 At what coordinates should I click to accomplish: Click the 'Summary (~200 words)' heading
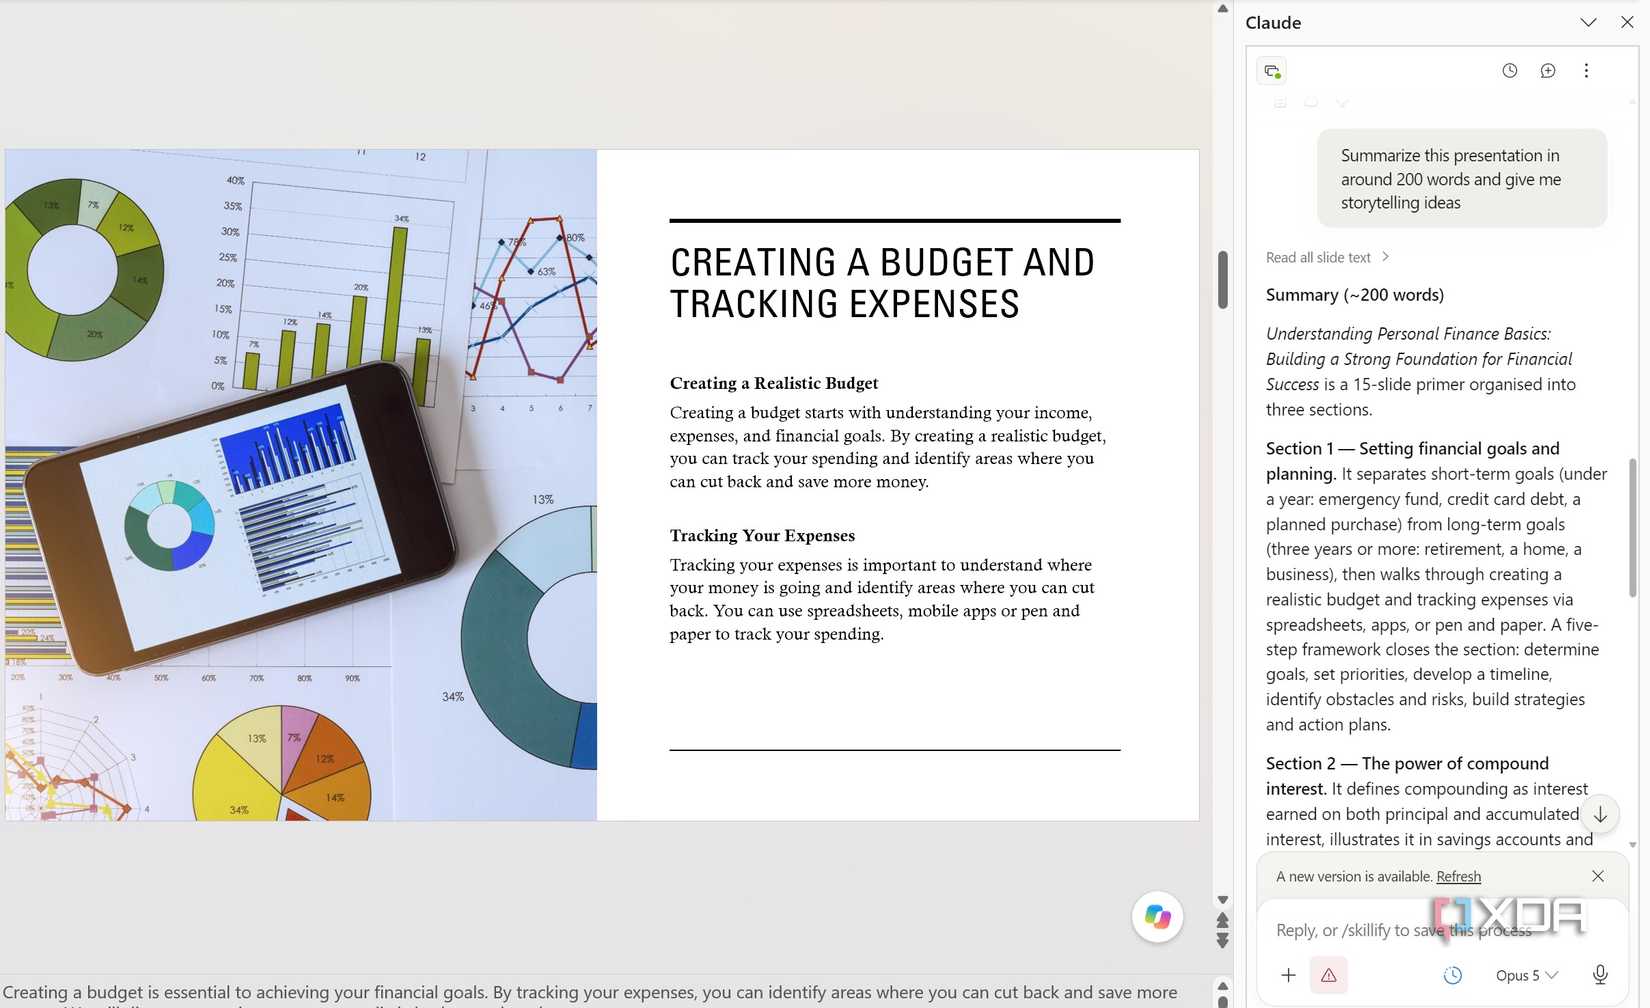coord(1355,295)
